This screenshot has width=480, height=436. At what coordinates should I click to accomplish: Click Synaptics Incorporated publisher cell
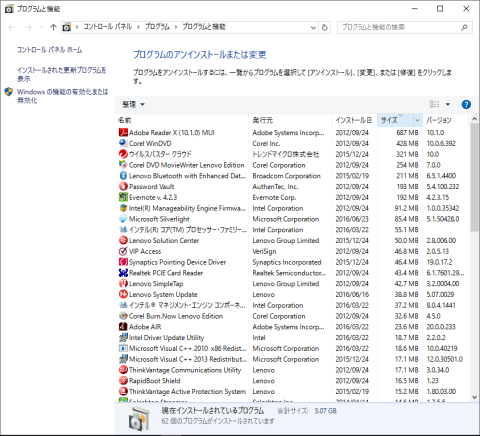point(287,262)
